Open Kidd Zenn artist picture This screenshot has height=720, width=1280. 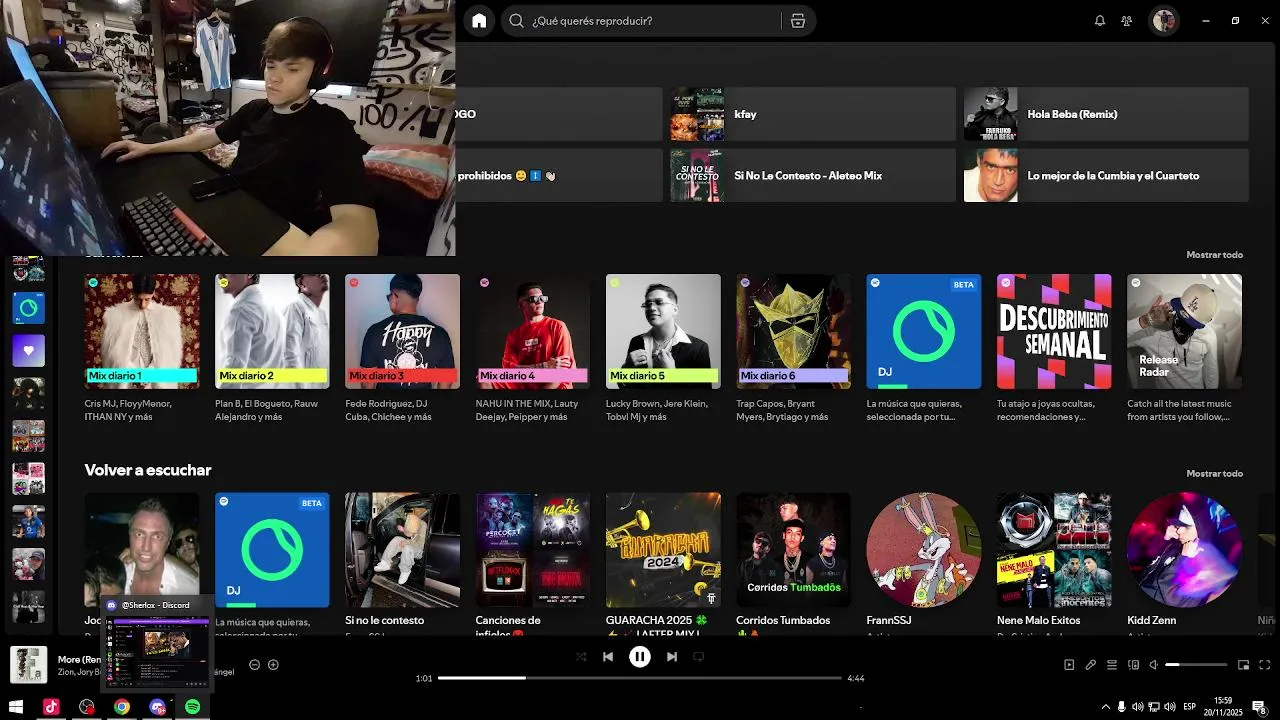click(x=1184, y=549)
